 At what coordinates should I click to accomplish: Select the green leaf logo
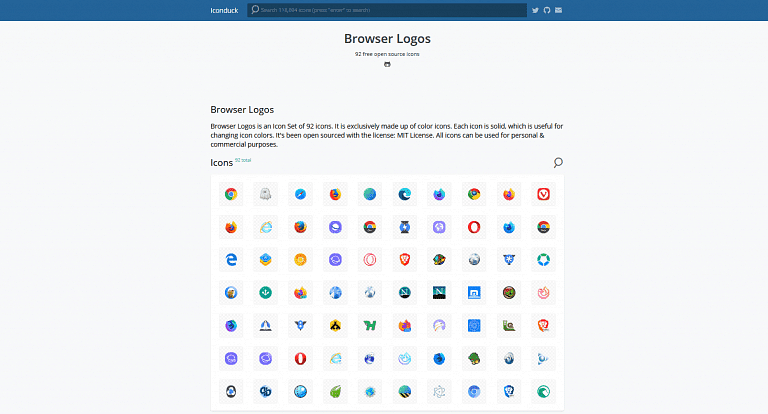[x=335, y=391]
